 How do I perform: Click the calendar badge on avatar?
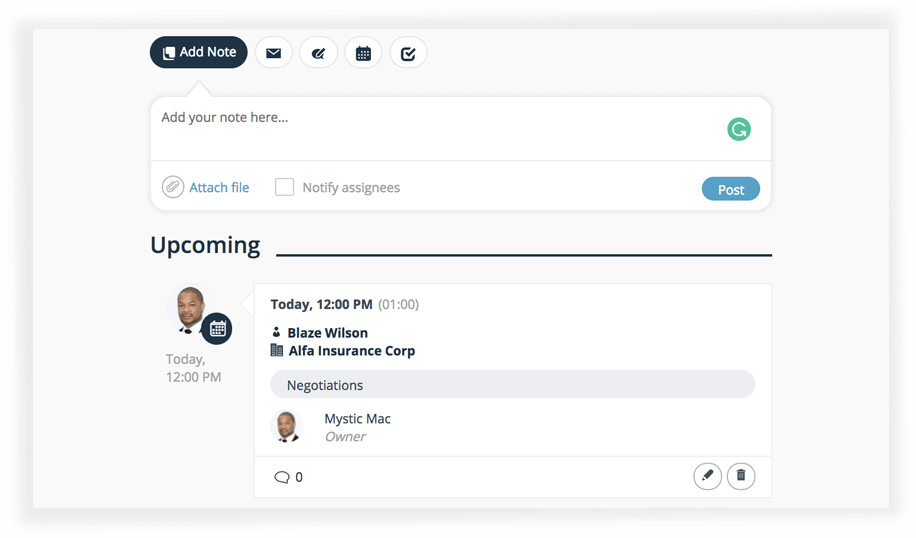pos(217,328)
